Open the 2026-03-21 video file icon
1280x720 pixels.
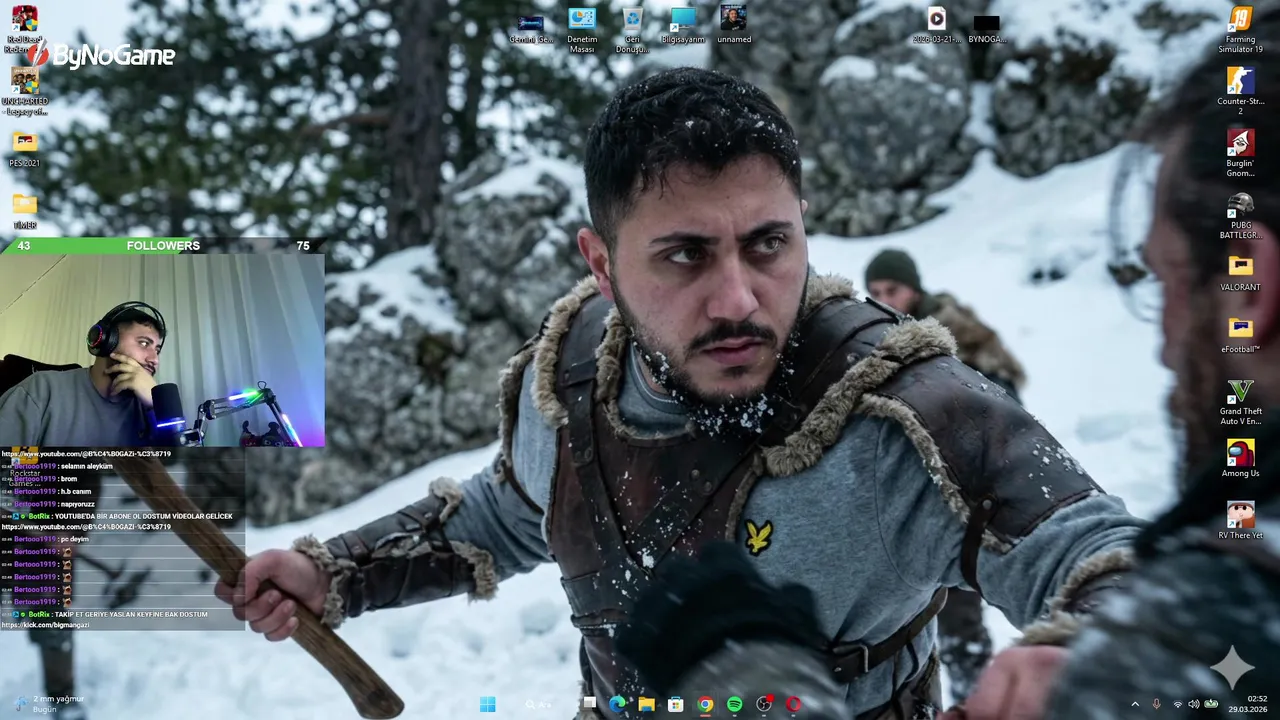click(x=936, y=27)
